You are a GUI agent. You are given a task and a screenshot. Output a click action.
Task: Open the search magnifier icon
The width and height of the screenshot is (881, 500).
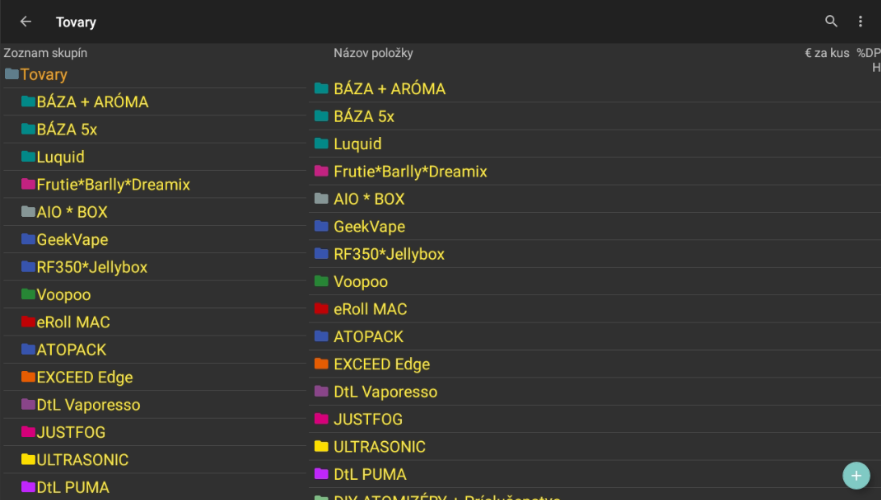[831, 22]
